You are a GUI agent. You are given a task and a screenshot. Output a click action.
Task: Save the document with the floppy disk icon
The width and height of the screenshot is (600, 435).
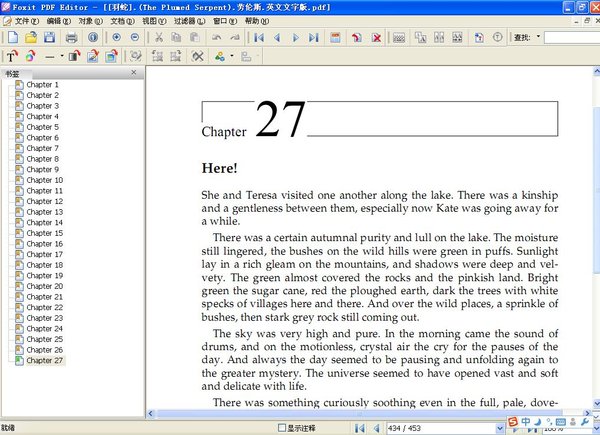[x=49, y=37]
